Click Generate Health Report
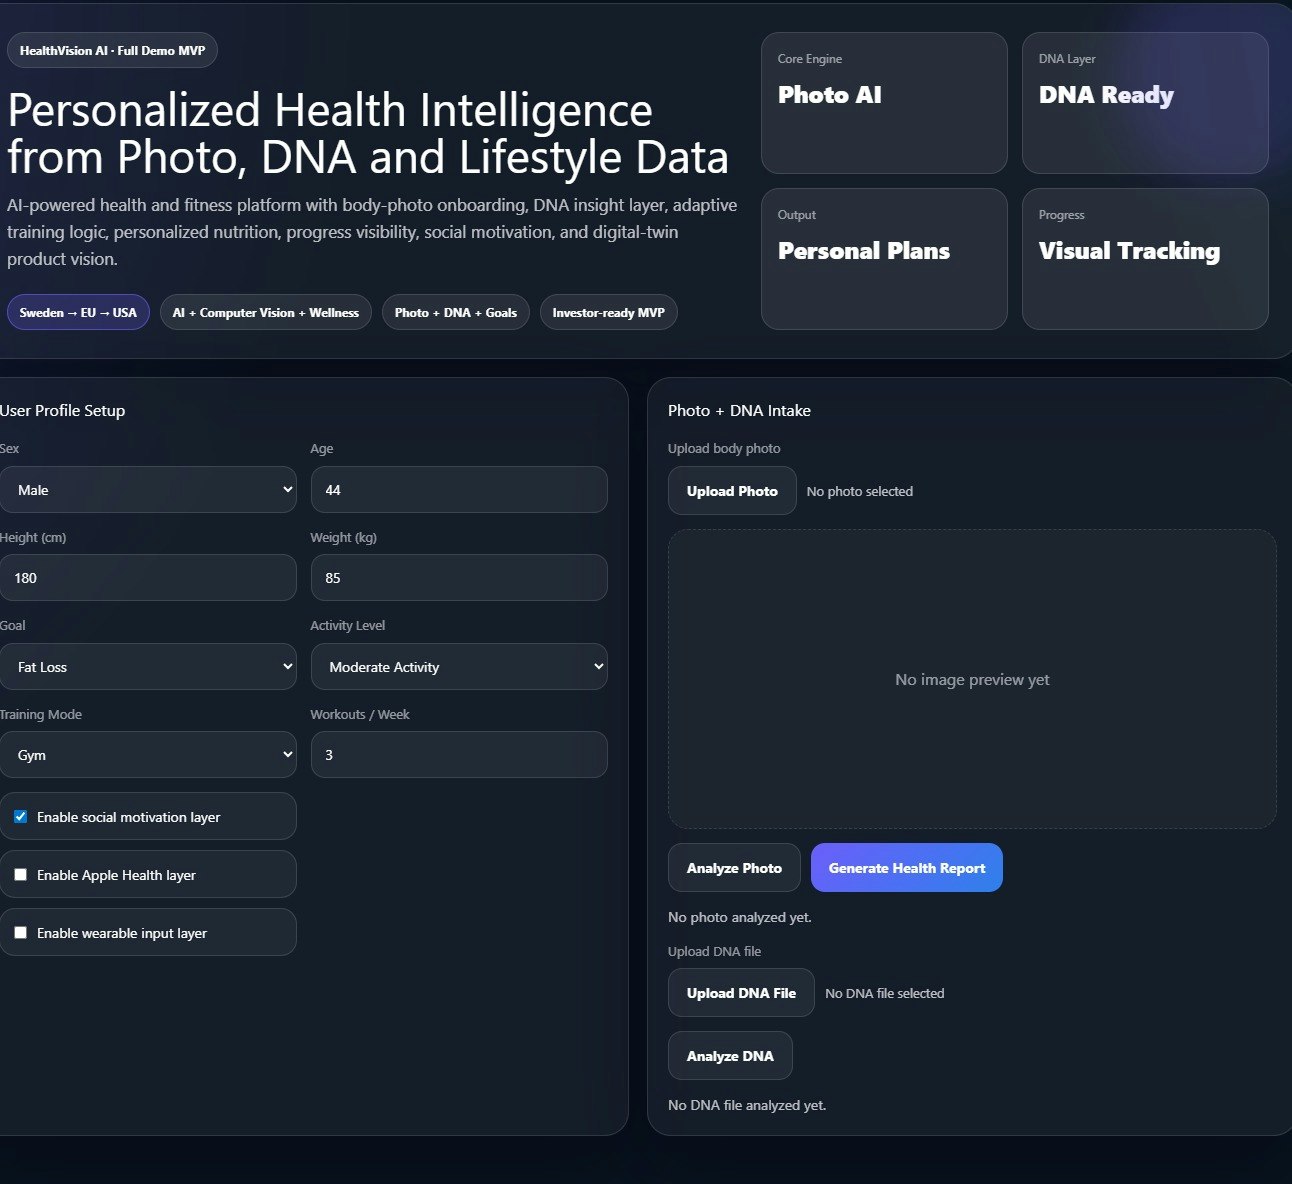The width and height of the screenshot is (1292, 1184). tap(905, 867)
